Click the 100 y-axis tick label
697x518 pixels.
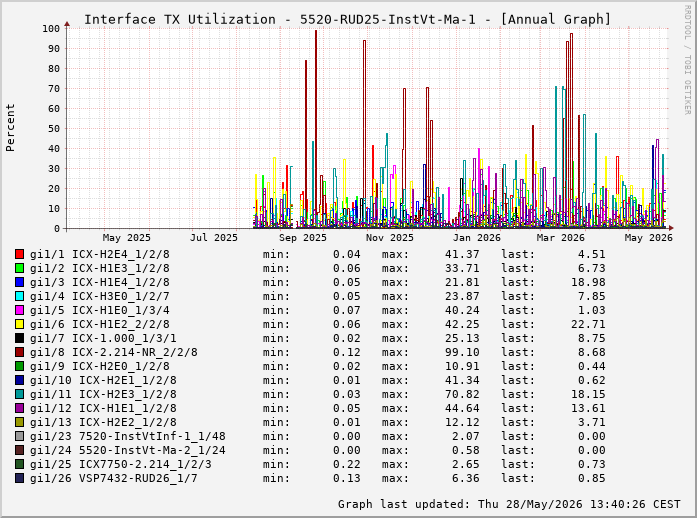point(51,28)
